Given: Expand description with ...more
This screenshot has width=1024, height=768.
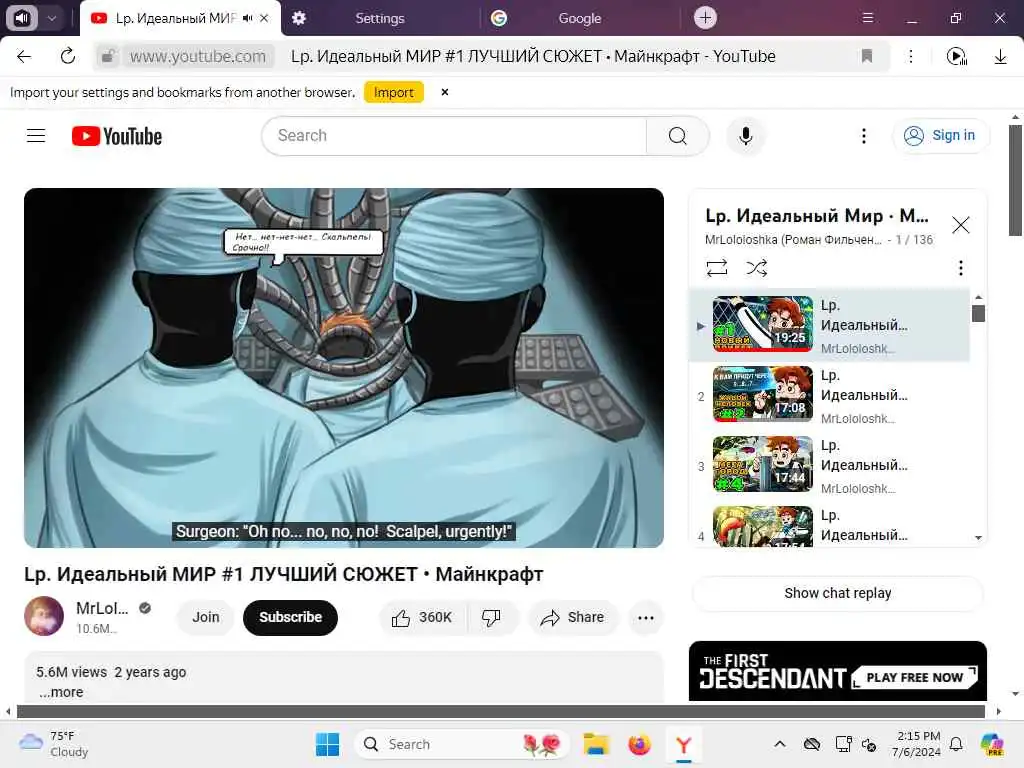Looking at the screenshot, I should (61, 692).
